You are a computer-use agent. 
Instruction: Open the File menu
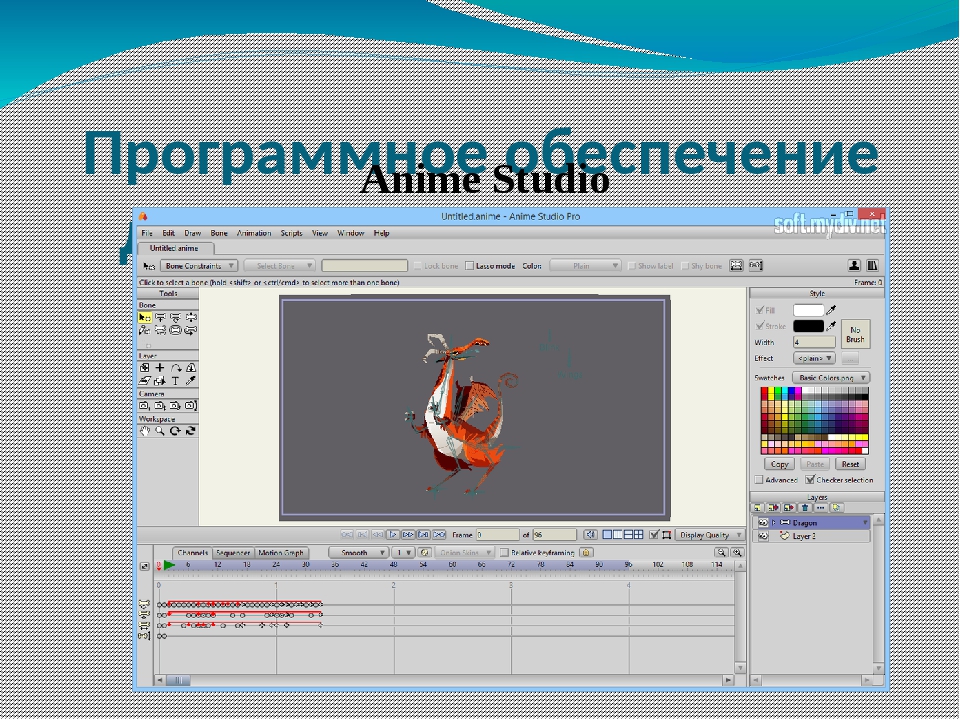coord(147,233)
